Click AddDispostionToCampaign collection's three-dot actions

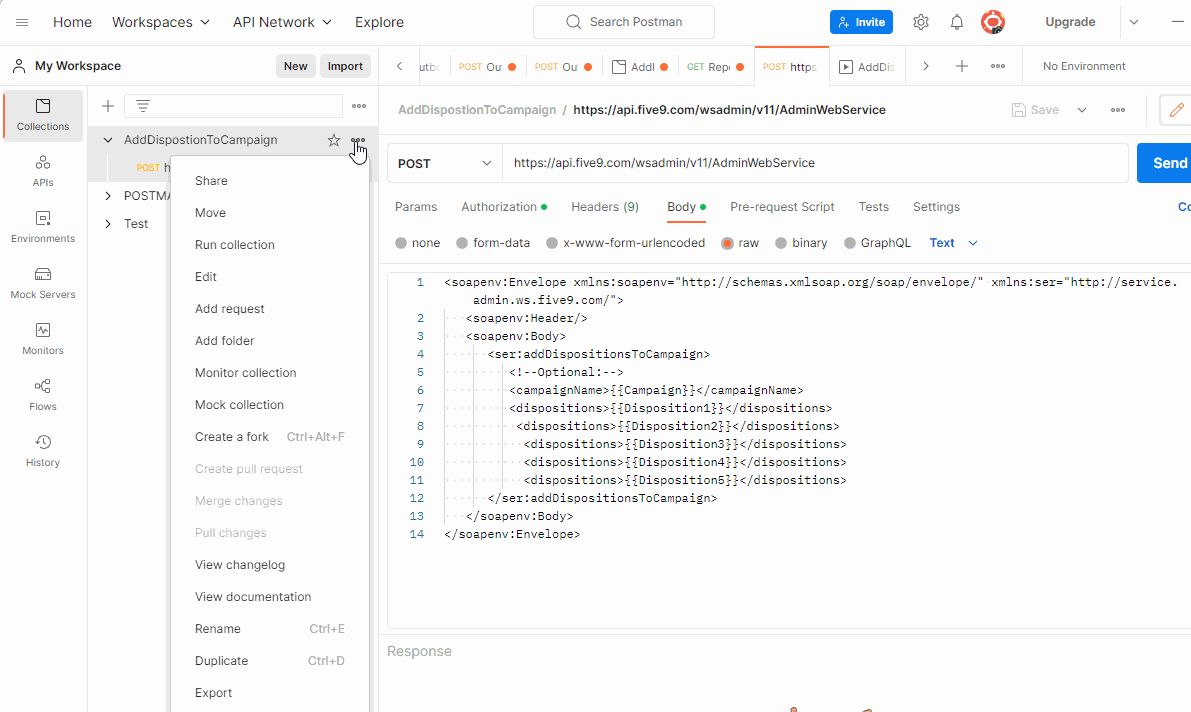pyautogui.click(x=358, y=141)
